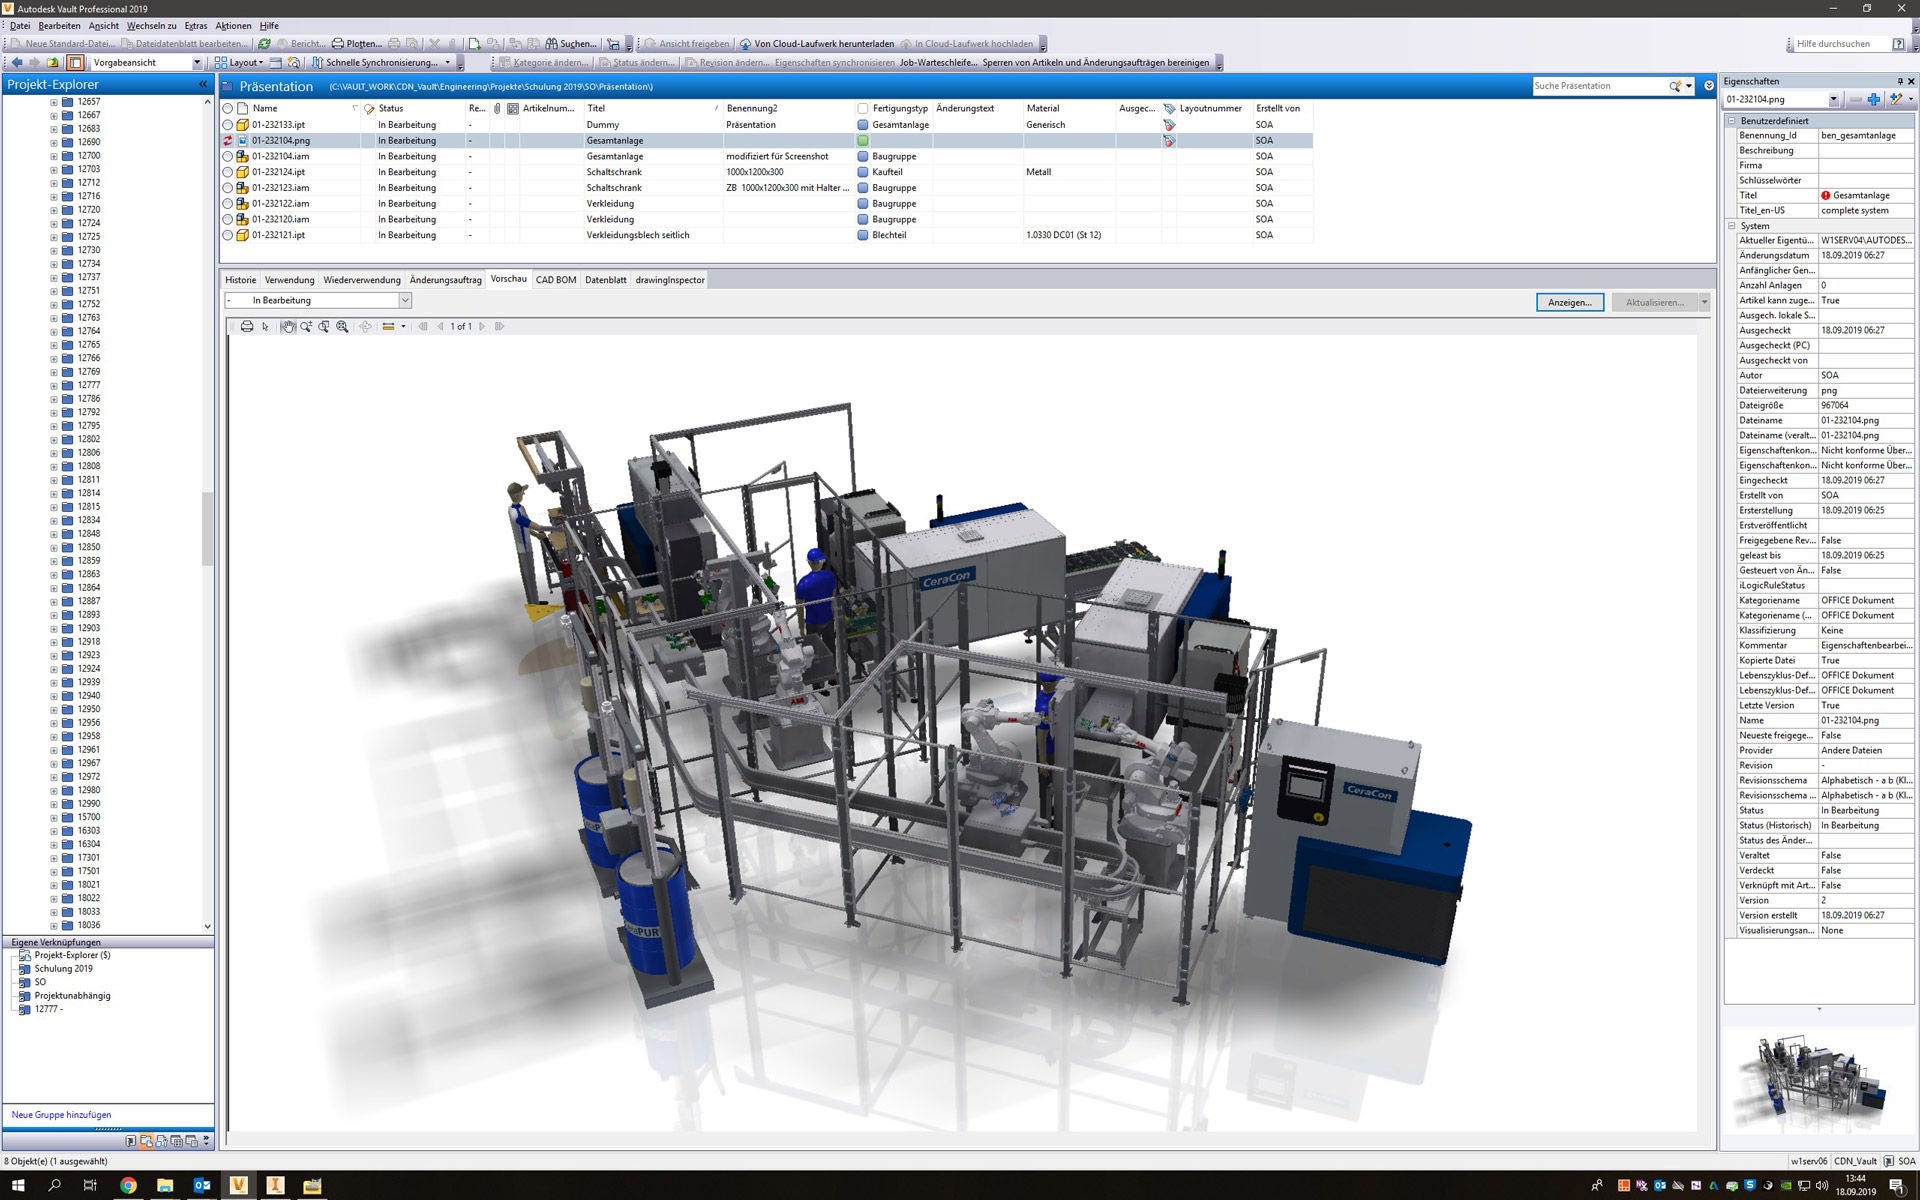Screen dimensions: 1920x1200
Task: Click the refresh icon in main toolbar
Action: (264, 44)
